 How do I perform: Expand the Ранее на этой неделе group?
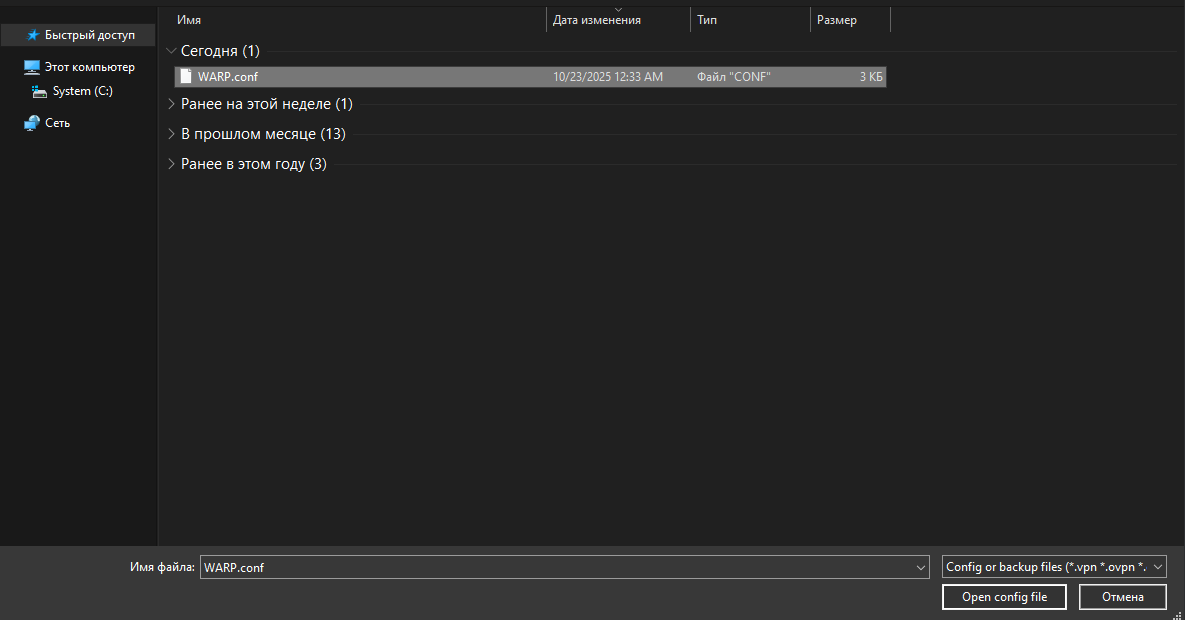[x=171, y=103]
